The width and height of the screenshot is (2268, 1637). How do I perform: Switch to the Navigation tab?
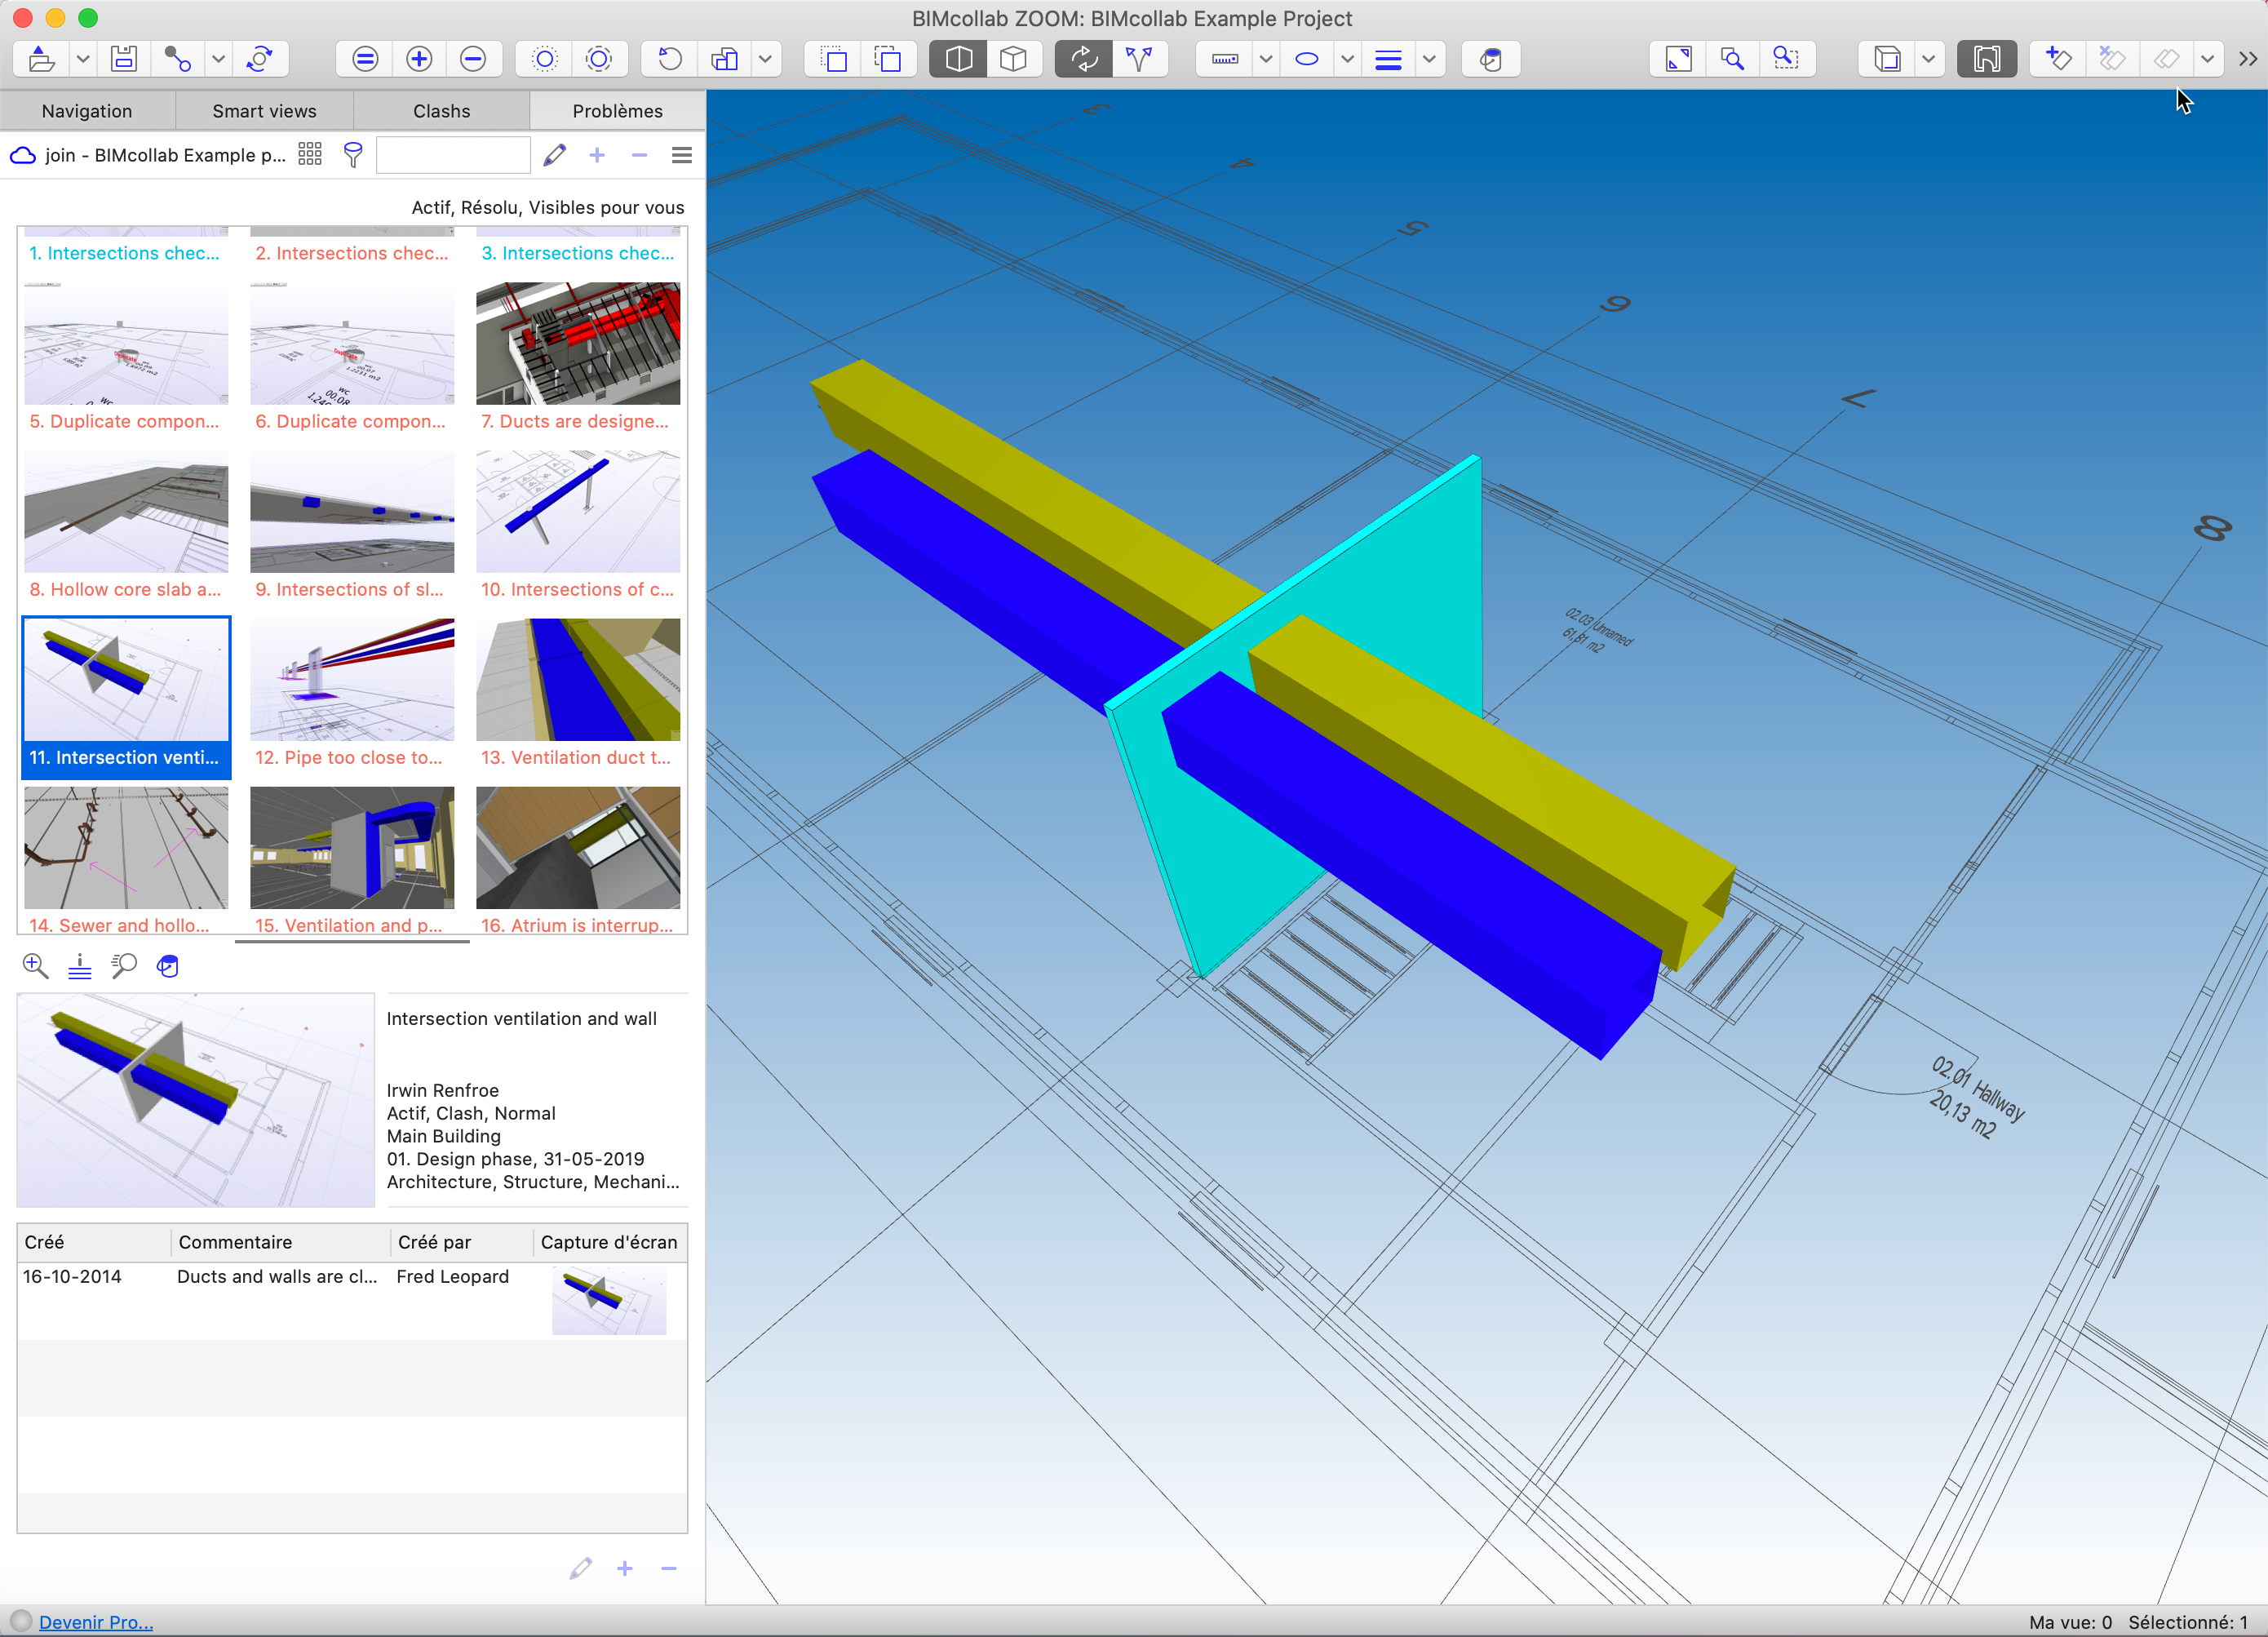(x=87, y=111)
